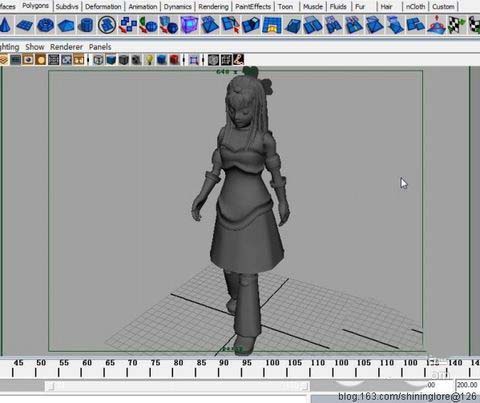Open the Muscle shelf tab

(313, 6)
